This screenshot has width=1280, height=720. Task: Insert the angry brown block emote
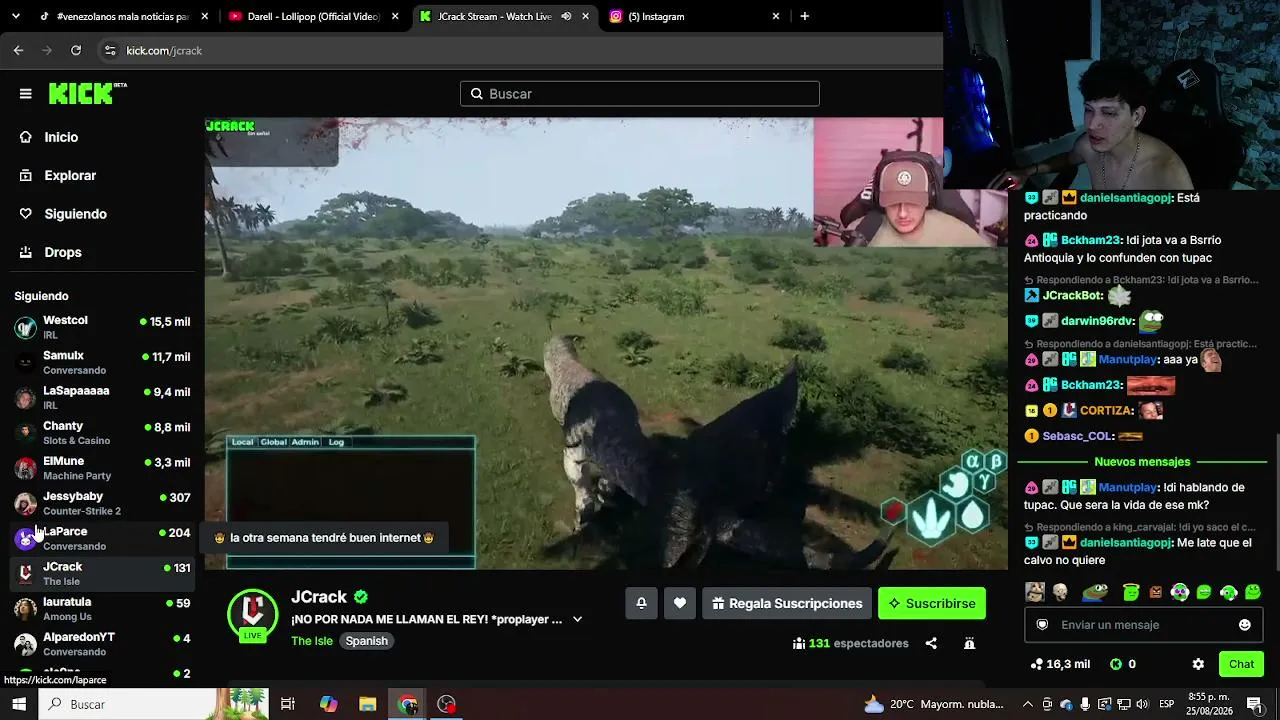pos(1156,592)
